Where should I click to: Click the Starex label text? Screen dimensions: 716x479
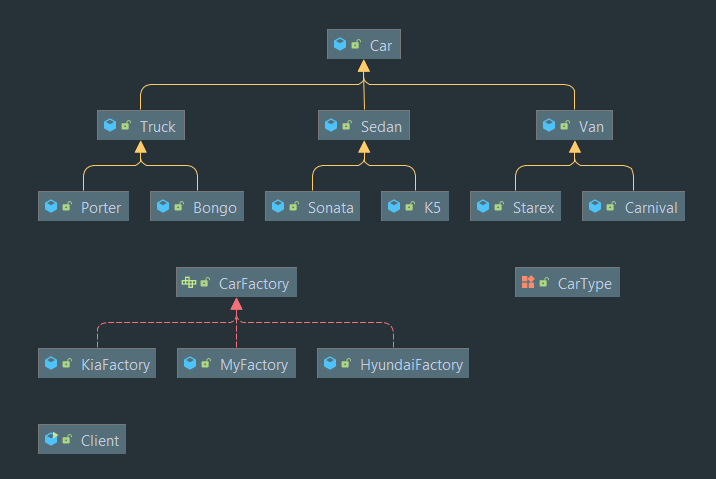tap(533, 208)
